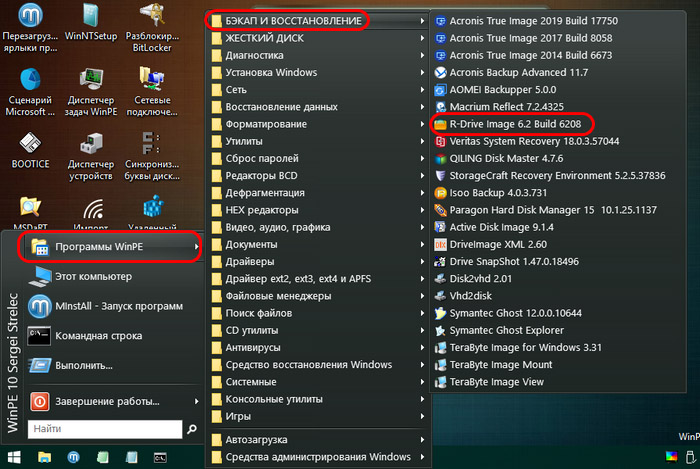
Task: Launch Acronis True Image 2017 Build 8058
Action: 524,38
